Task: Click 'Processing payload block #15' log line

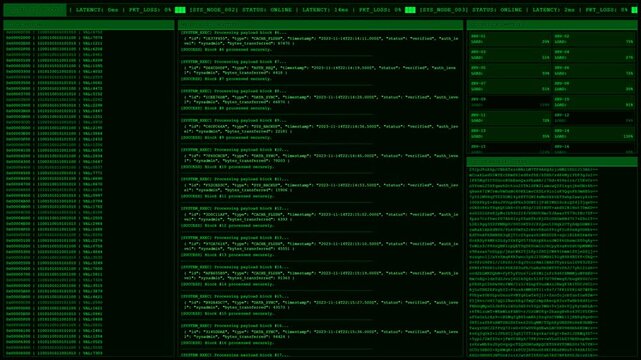Action: 235,297
